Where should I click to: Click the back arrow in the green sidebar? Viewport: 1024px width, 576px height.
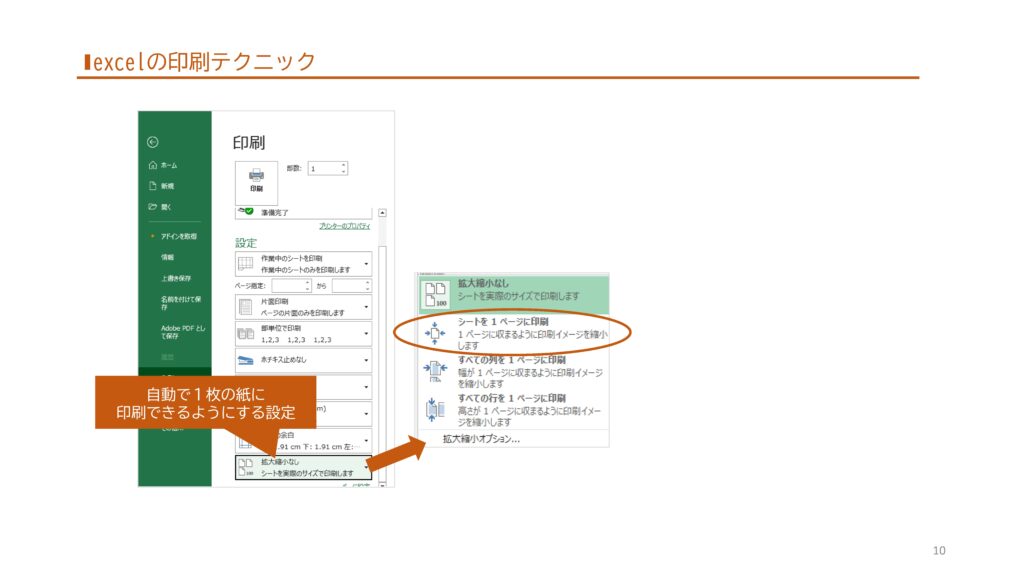152,142
